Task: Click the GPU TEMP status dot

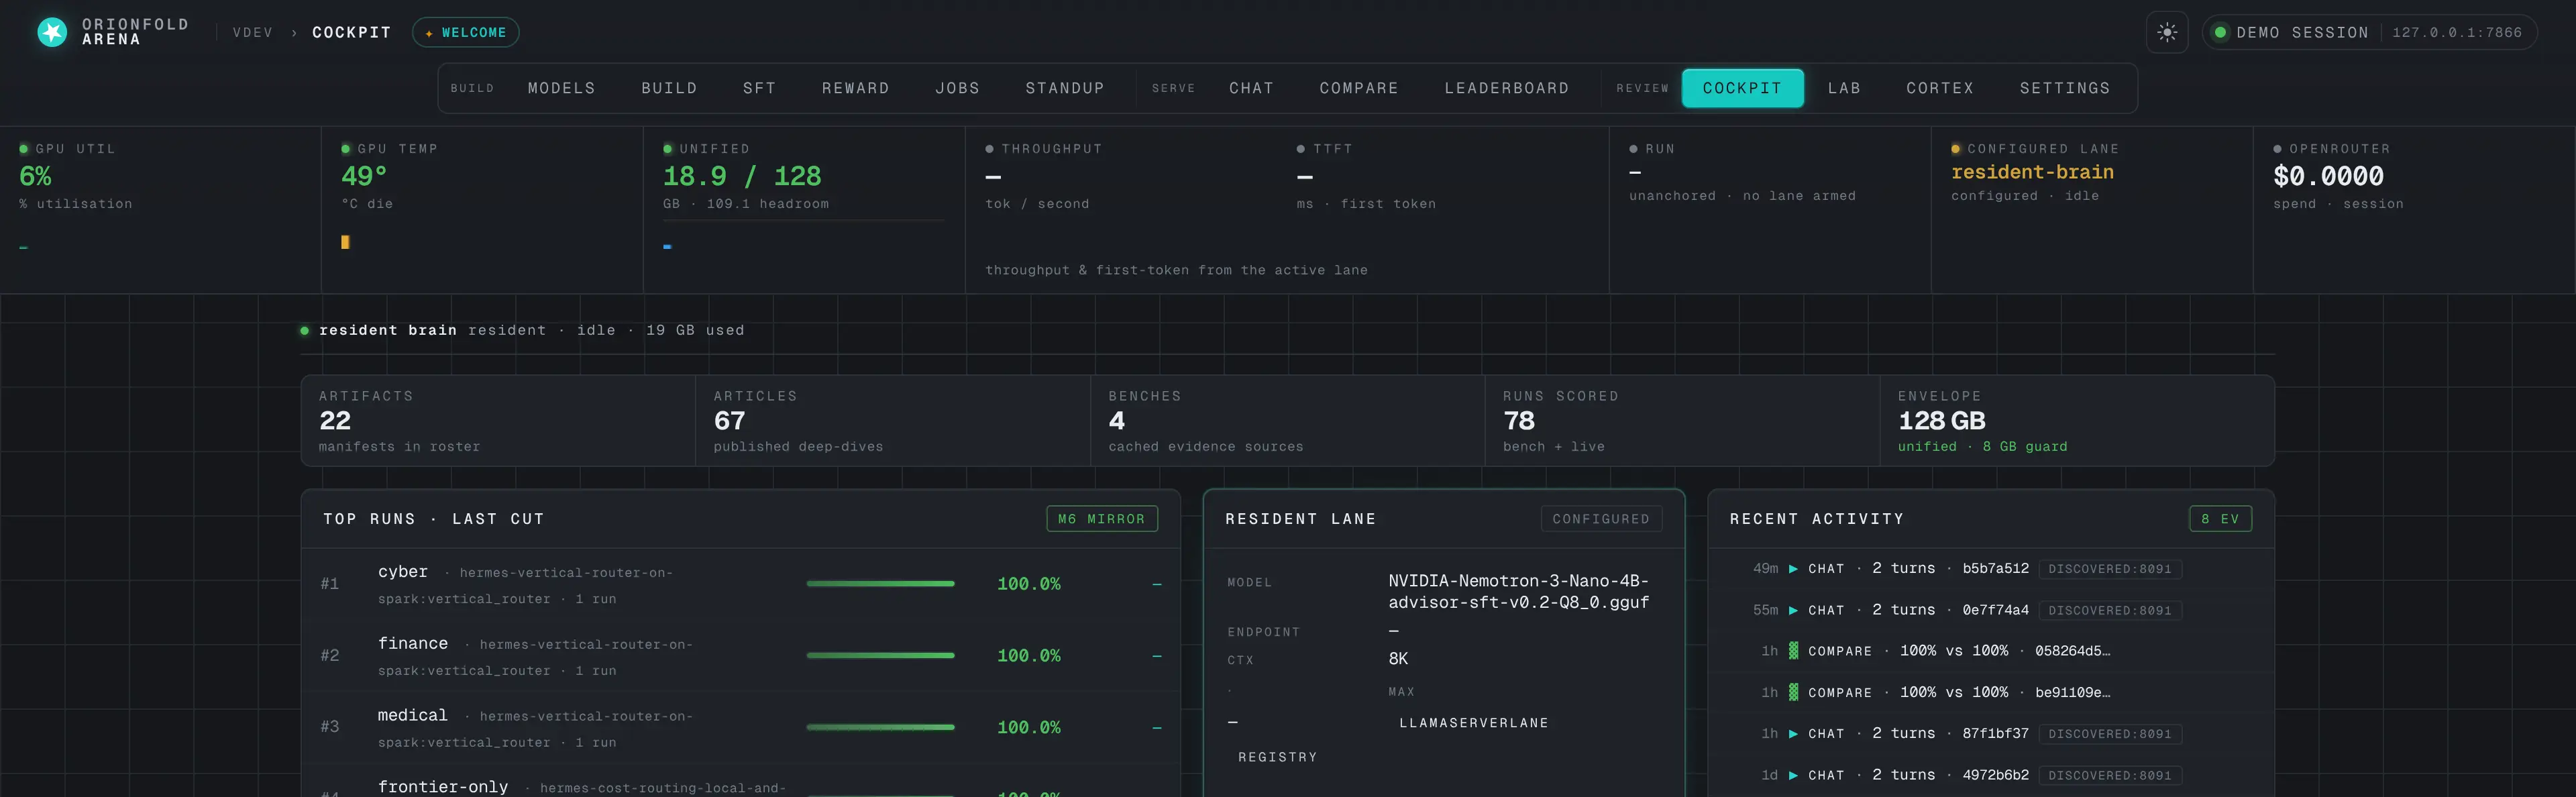Action: [x=346, y=149]
